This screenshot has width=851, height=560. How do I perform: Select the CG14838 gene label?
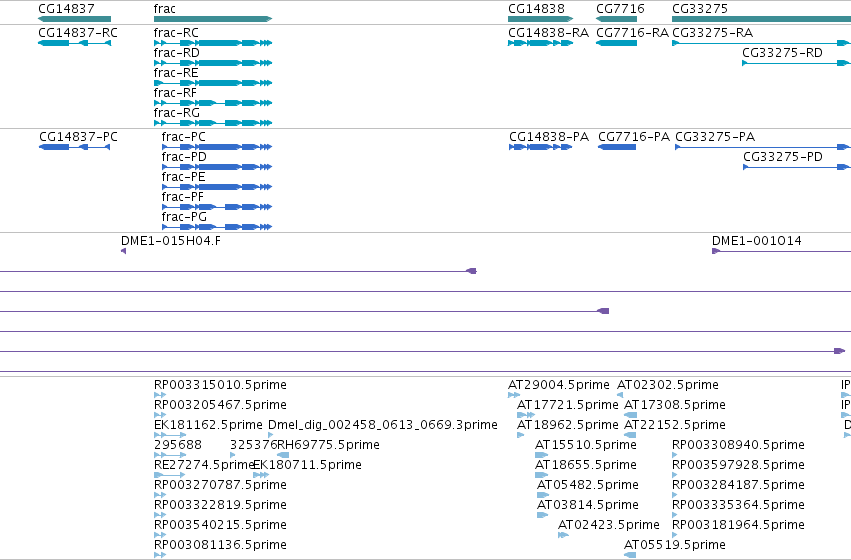pyautogui.click(x=536, y=9)
